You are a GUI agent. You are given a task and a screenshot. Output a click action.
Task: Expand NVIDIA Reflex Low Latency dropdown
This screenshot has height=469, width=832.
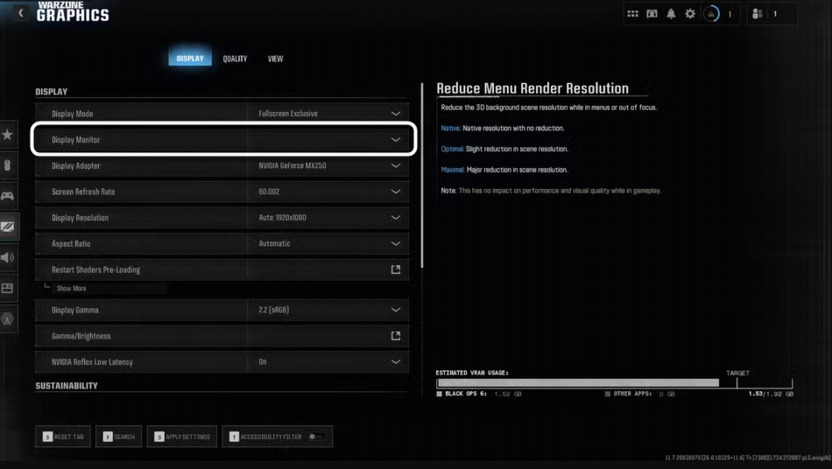pyautogui.click(x=395, y=362)
